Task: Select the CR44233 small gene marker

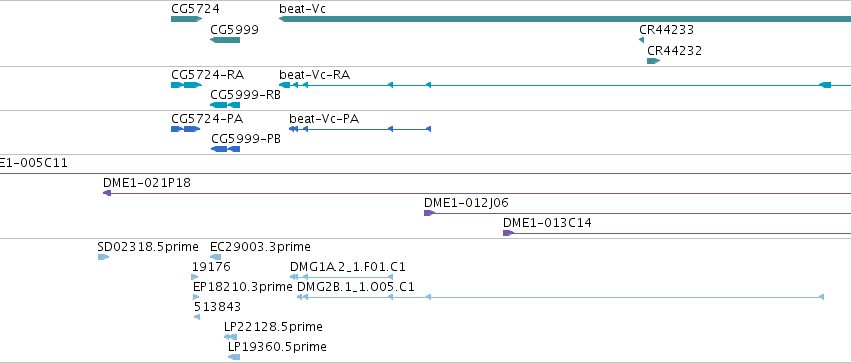Action: click(642, 40)
